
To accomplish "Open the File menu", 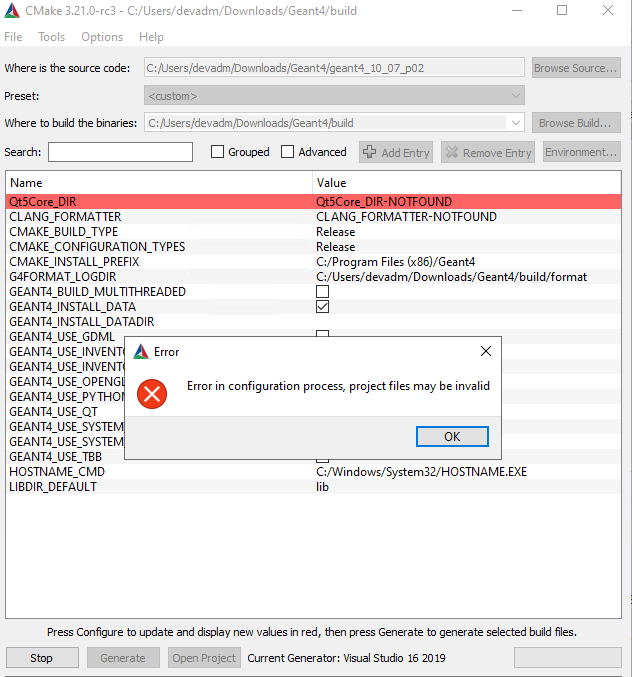I will [x=13, y=37].
